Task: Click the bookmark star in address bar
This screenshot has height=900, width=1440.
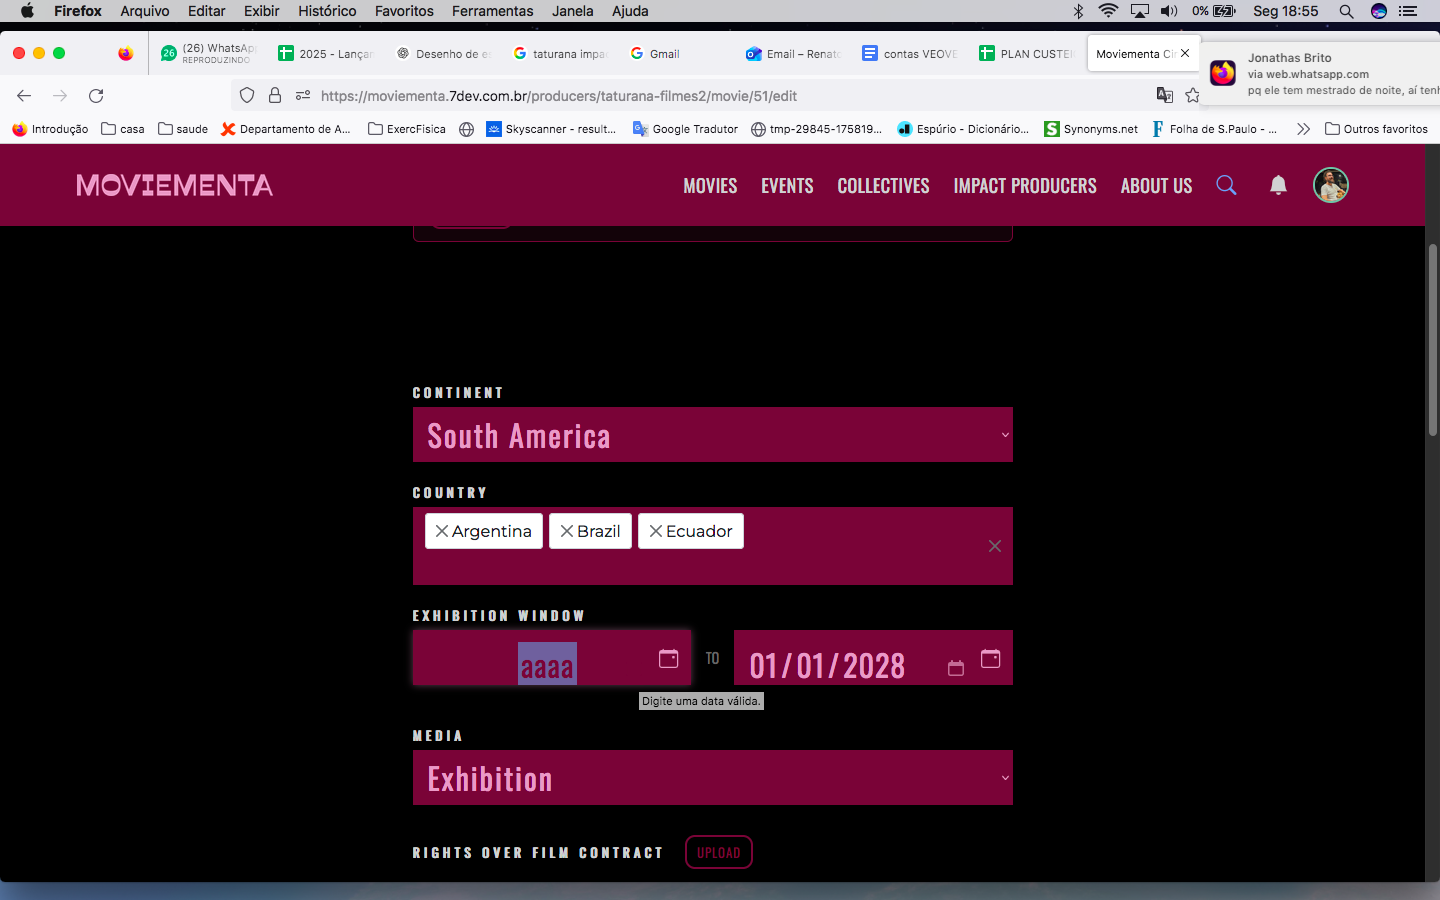Action: point(1192,96)
